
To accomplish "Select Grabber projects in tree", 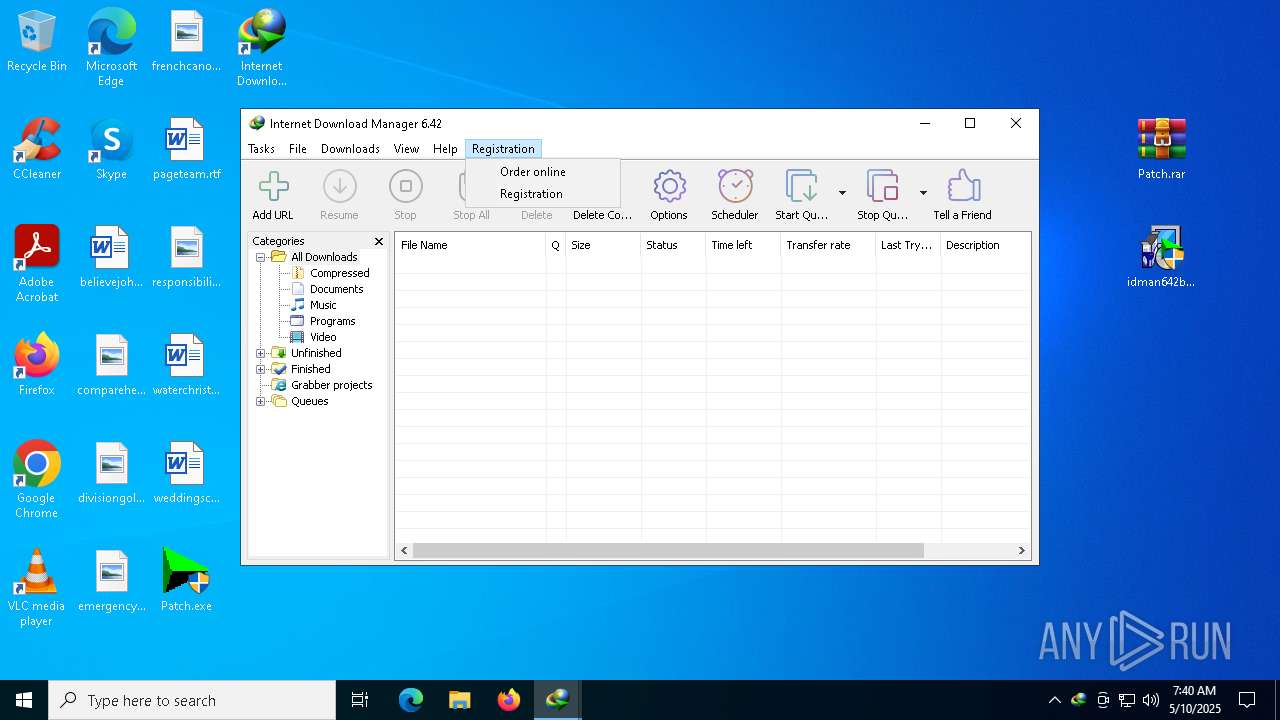I will 331,385.
